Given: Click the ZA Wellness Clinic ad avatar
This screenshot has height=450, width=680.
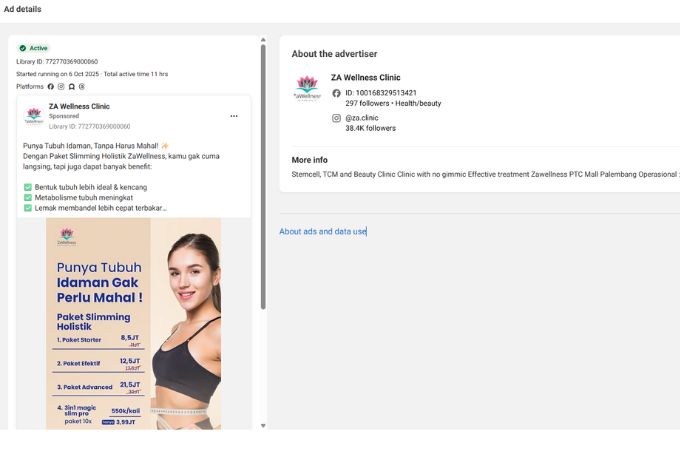Looking at the screenshot, I should [34, 115].
